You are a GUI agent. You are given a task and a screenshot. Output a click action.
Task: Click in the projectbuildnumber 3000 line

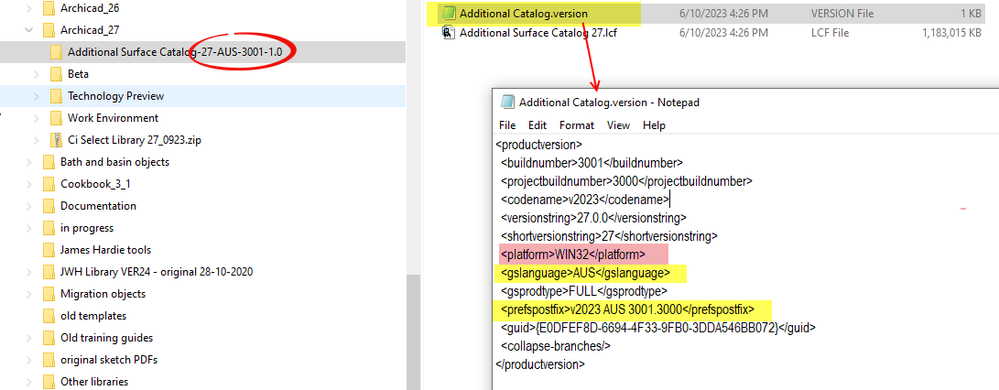[x=626, y=181]
